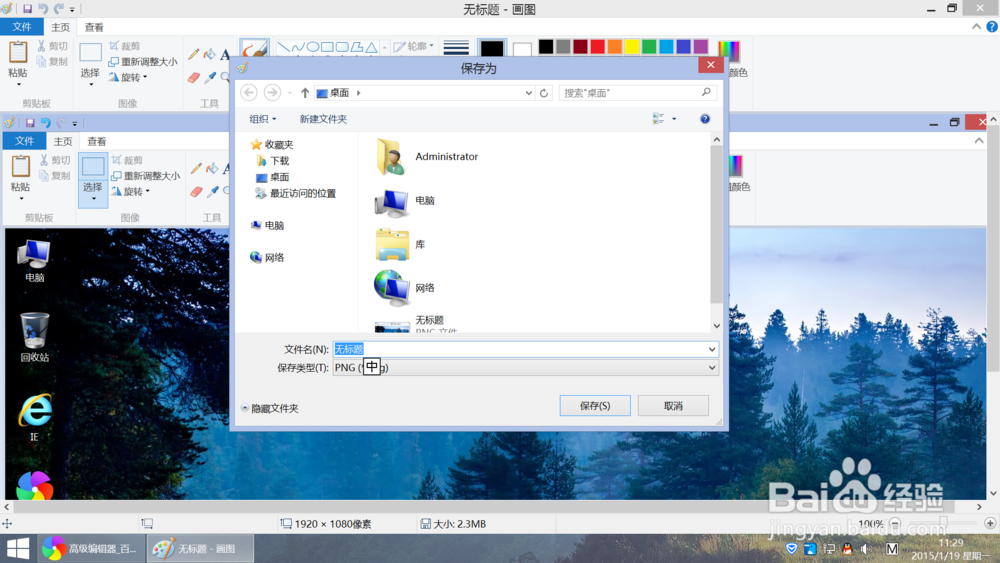Open the 文件 menu in the top ribbon
This screenshot has width=1000, height=563.
(x=22, y=27)
